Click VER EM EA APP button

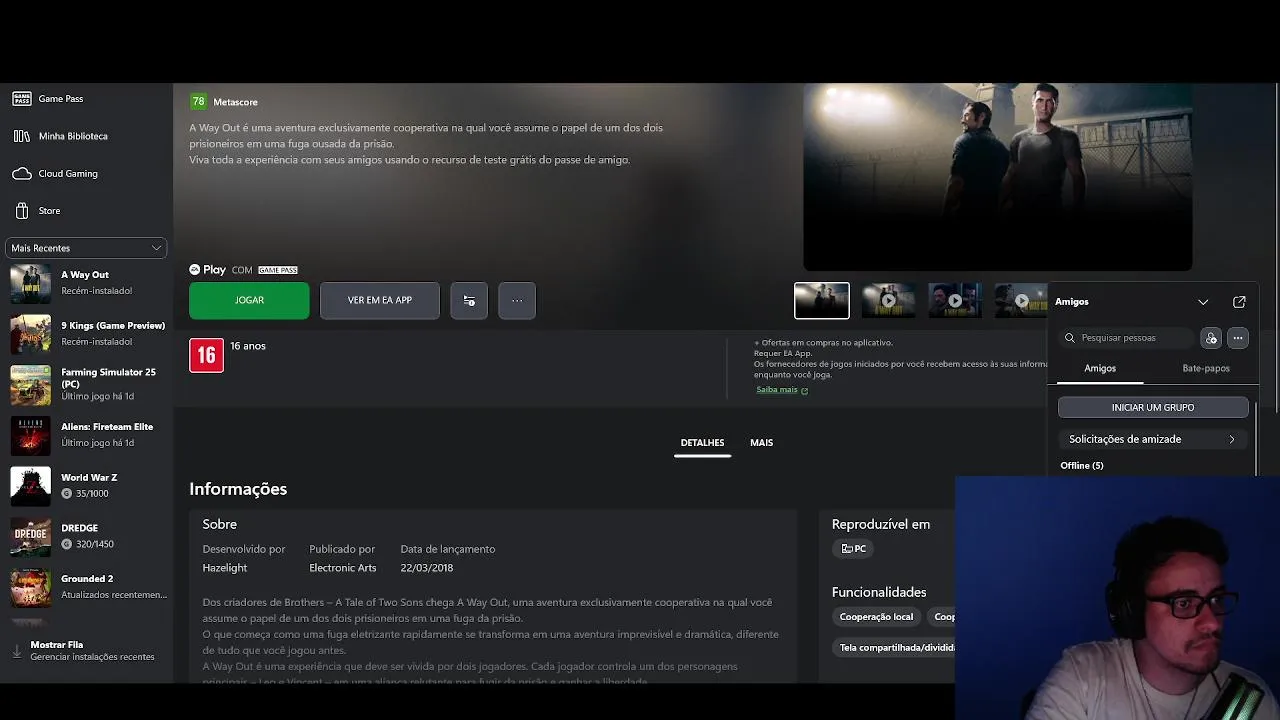pyautogui.click(x=380, y=300)
